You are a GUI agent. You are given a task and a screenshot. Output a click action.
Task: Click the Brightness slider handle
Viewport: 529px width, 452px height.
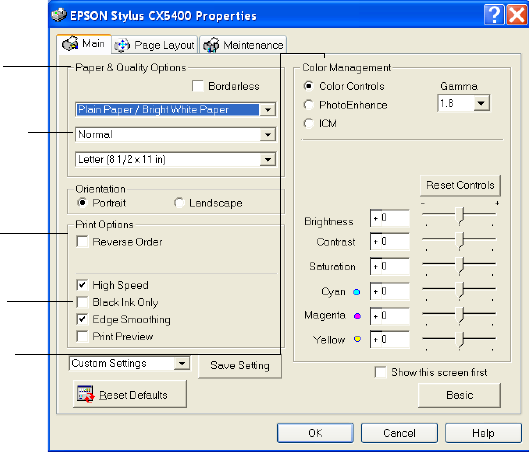click(459, 216)
